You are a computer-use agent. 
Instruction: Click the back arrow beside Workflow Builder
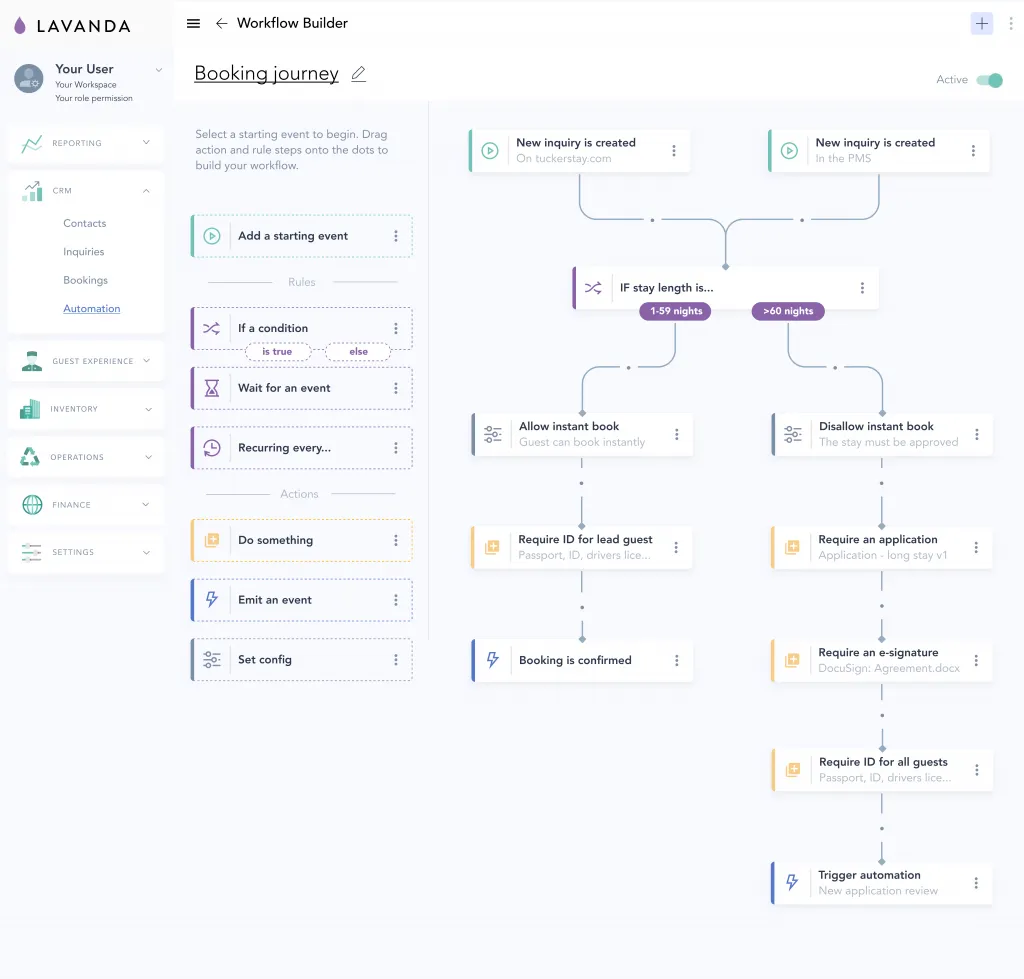(221, 24)
